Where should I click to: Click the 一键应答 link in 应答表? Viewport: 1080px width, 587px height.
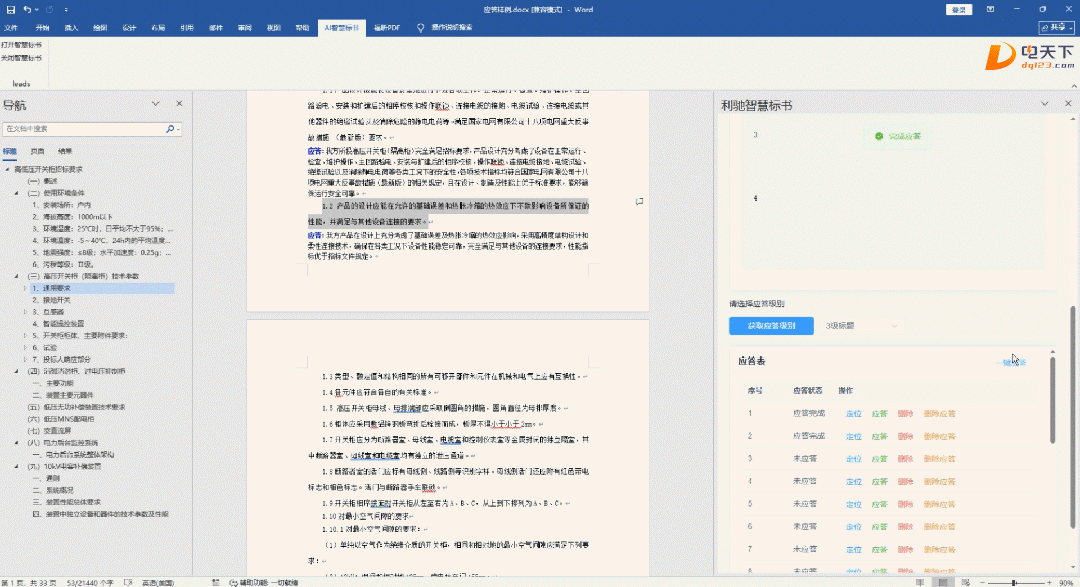(x=1011, y=362)
